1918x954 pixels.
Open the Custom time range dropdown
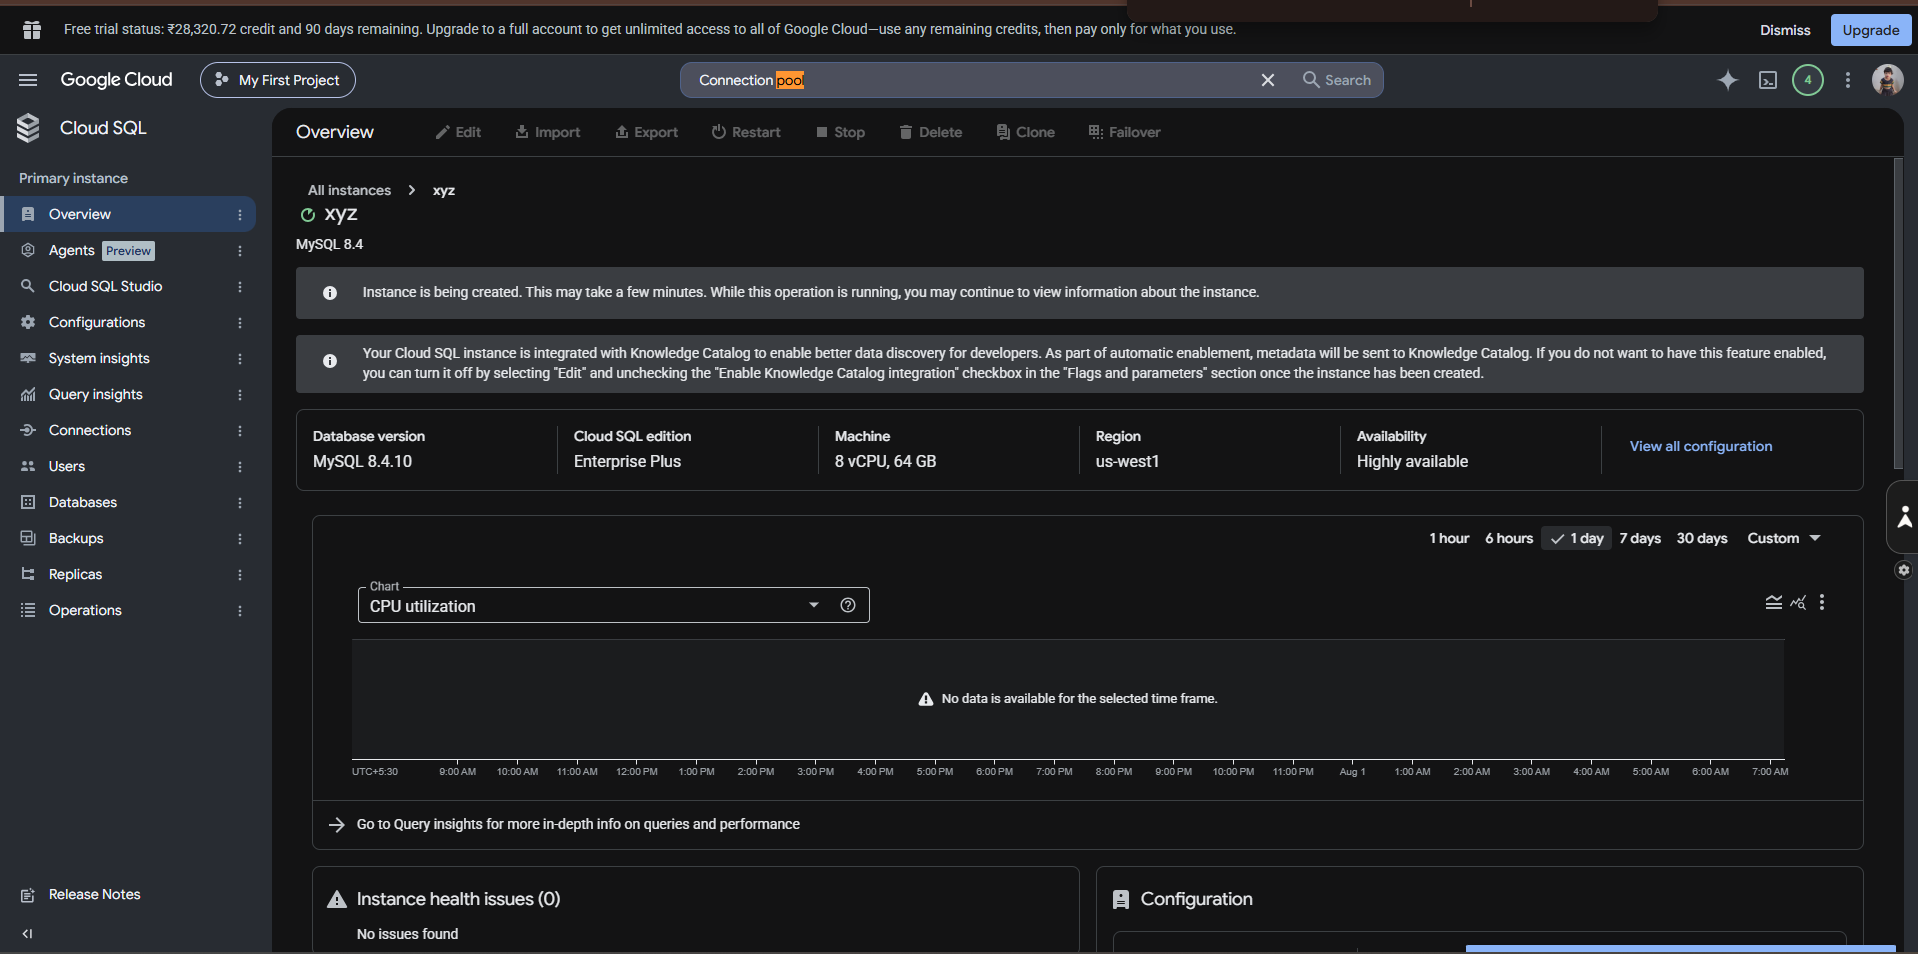pos(1784,538)
